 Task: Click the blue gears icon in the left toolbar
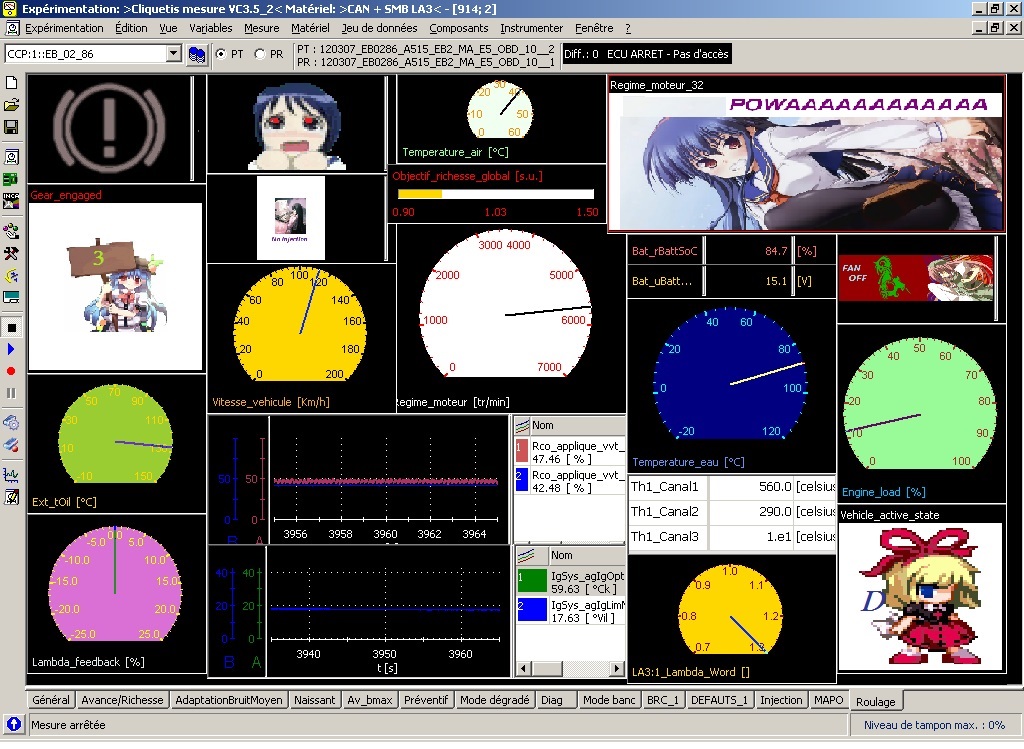coord(11,422)
